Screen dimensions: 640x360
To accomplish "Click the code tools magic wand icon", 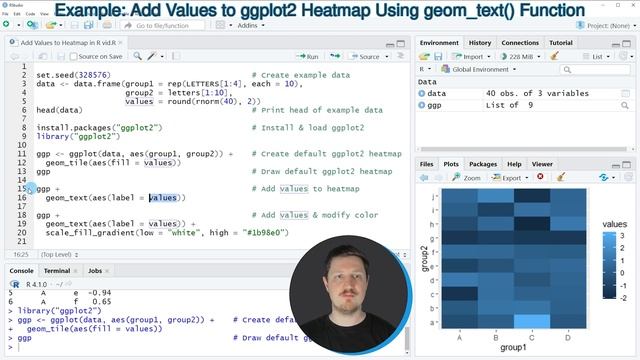I will pyautogui.click(x=152, y=56).
